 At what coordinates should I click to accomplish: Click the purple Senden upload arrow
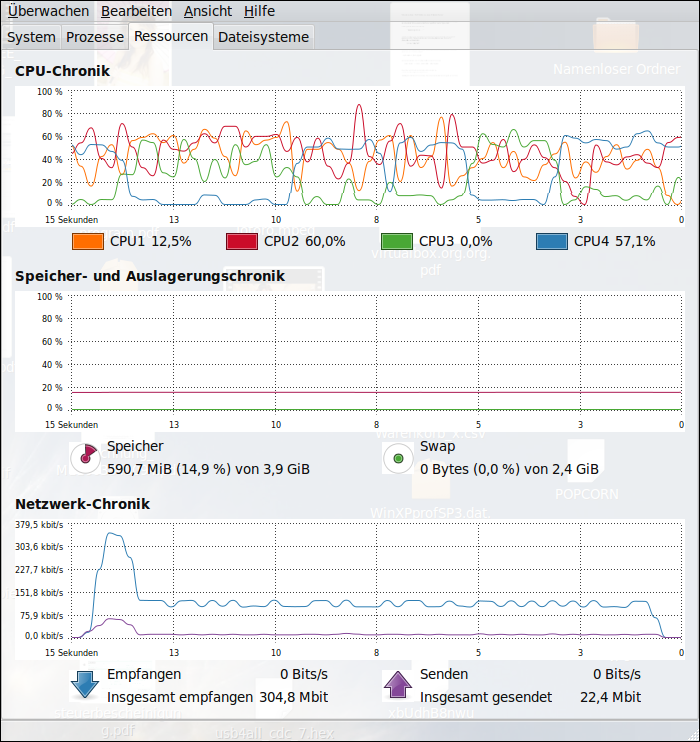pyautogui.click(x=398, y=685)
